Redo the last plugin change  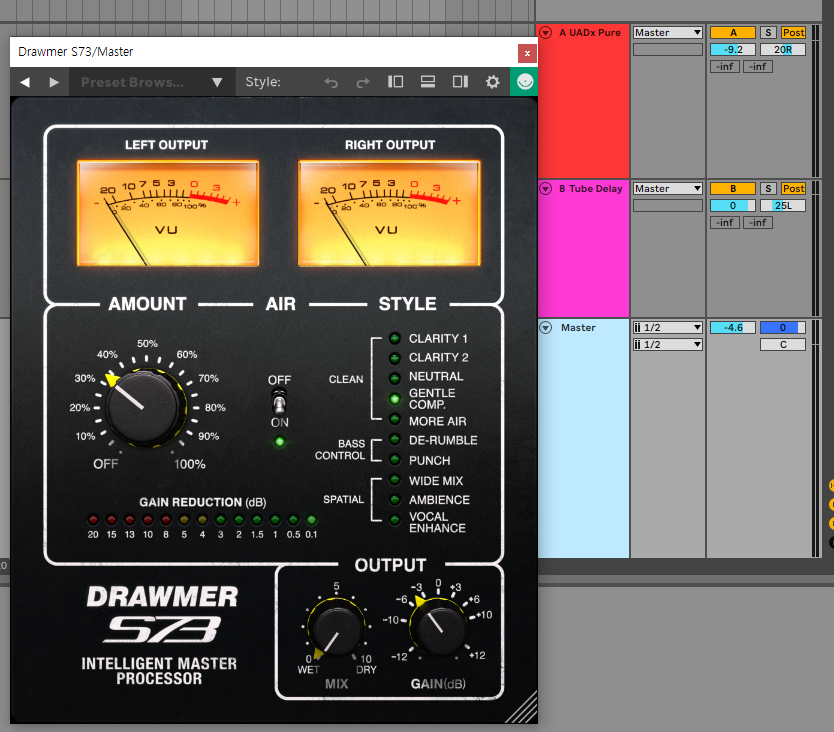[363, 82]
